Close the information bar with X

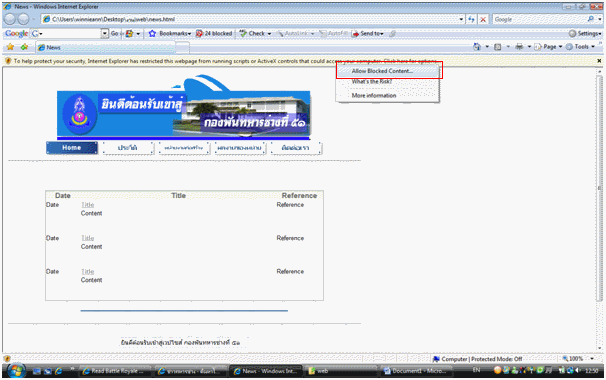[x=599, y=61]
